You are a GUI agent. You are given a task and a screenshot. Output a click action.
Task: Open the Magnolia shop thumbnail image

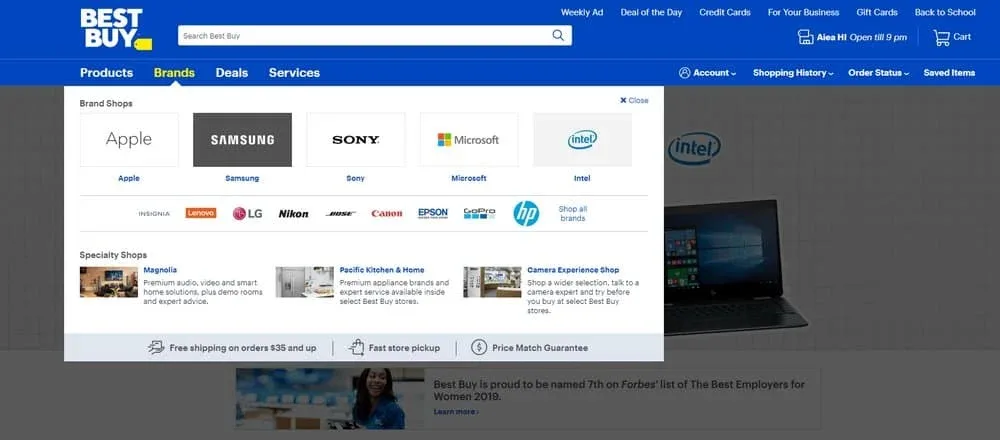tap(108, 282)
